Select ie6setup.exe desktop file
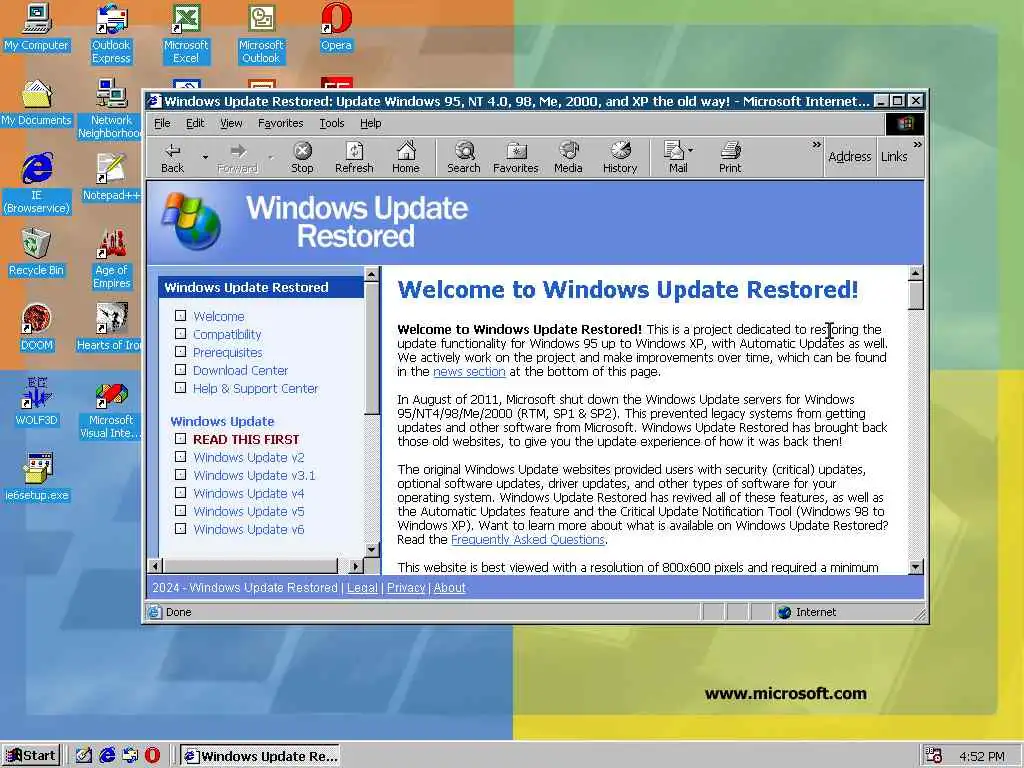This screenshot has height=768, width=1024. (37, 478)
